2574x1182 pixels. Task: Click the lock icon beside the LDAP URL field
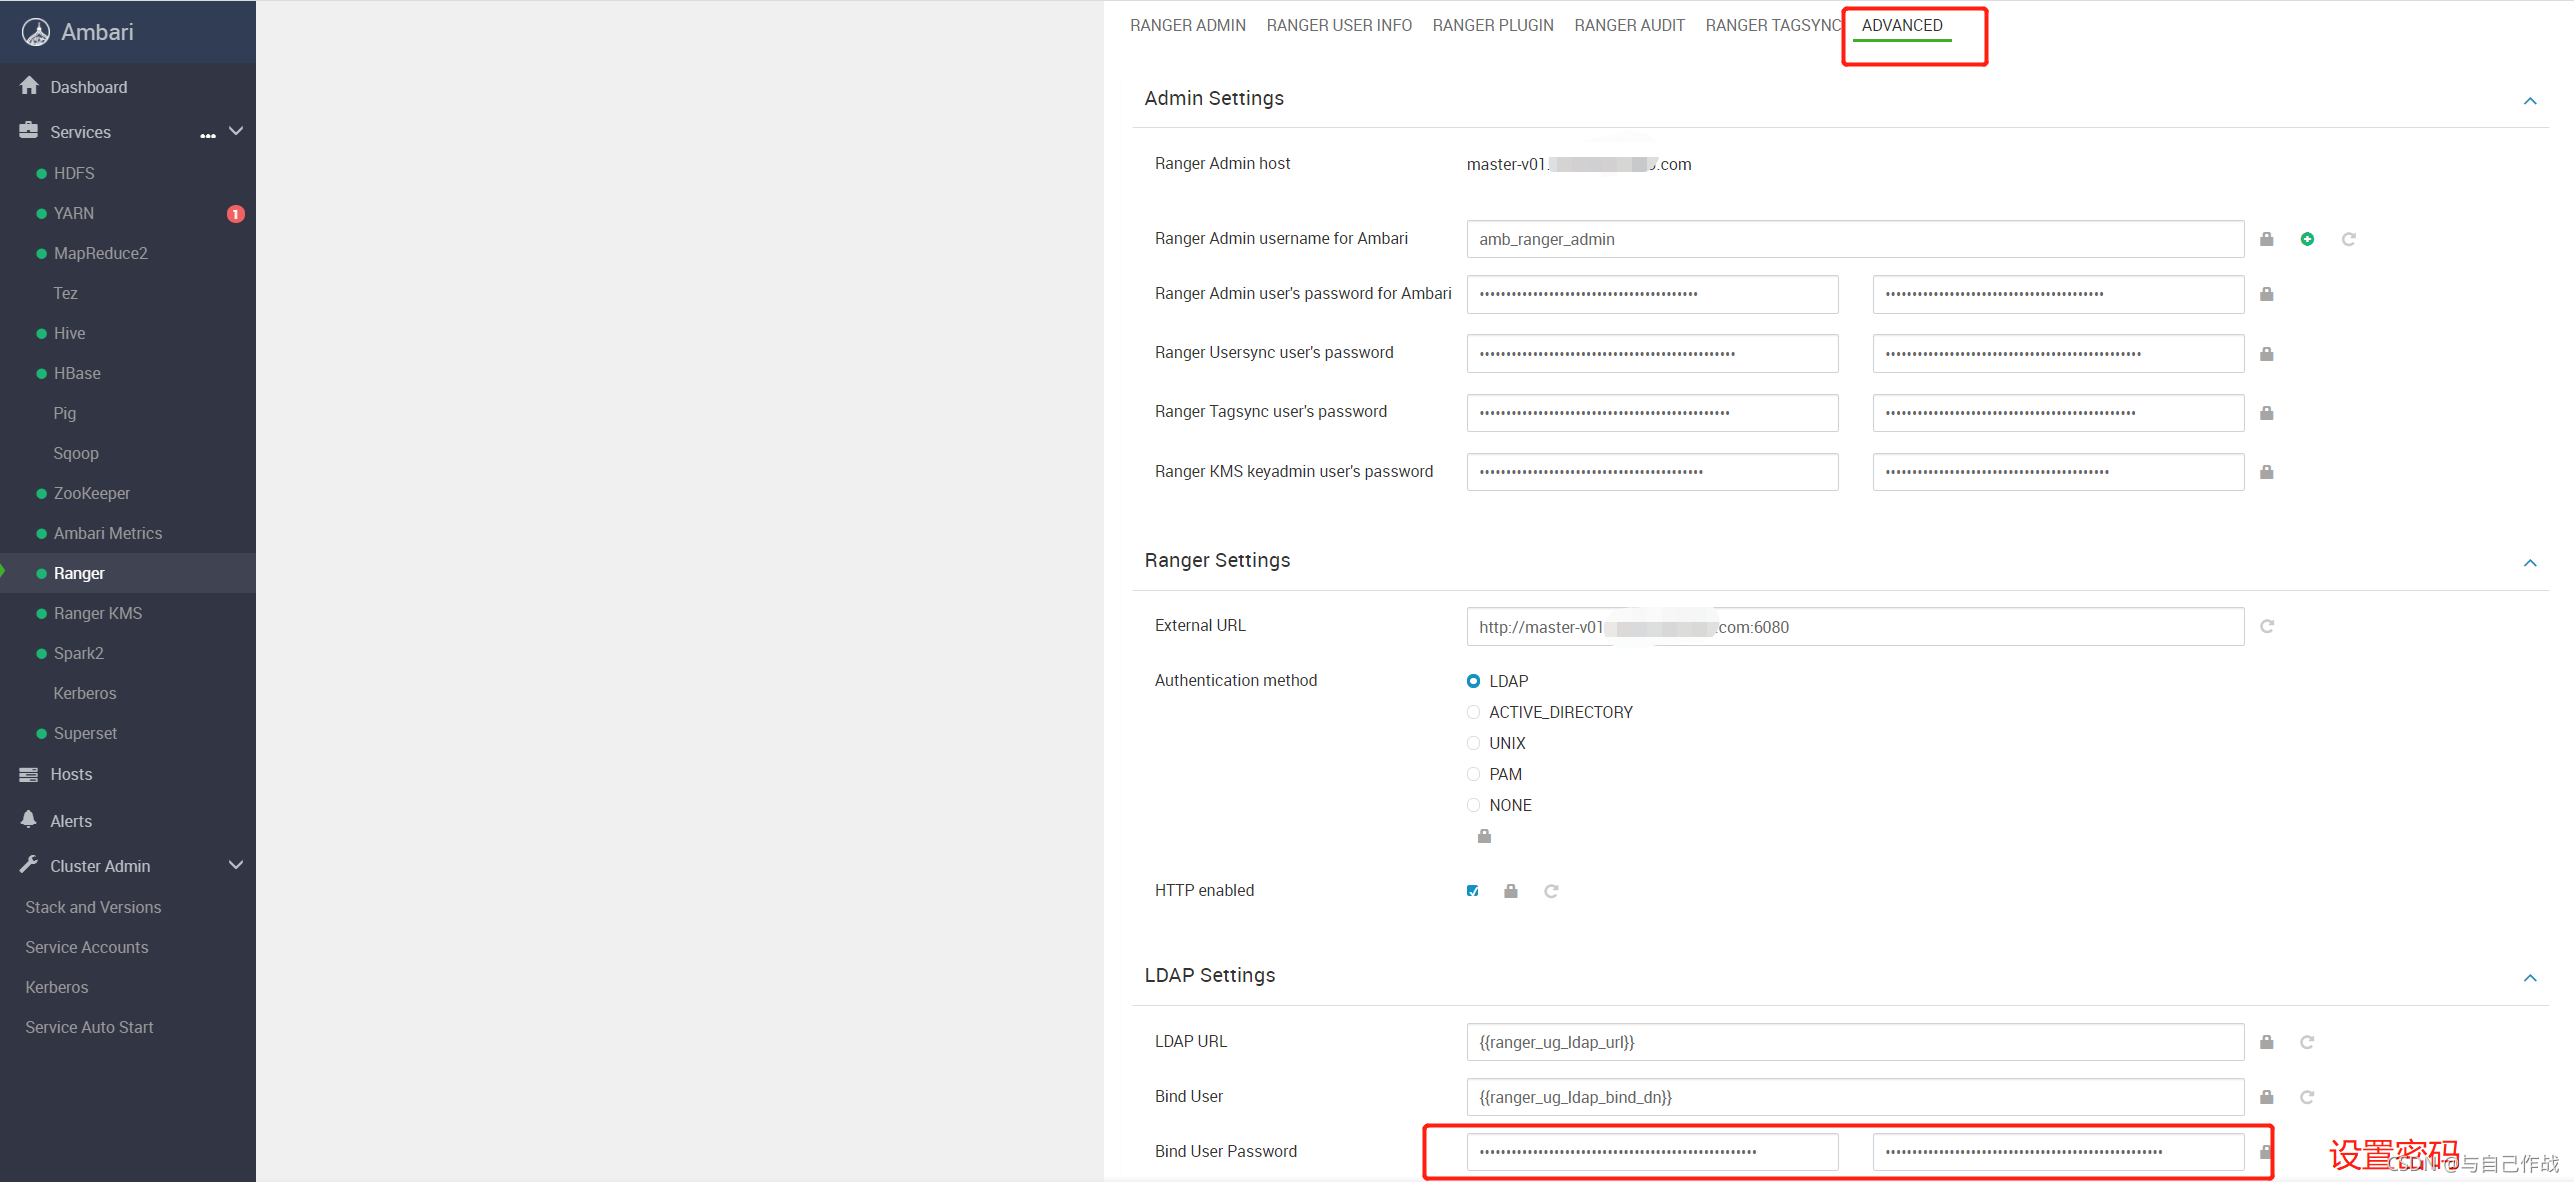[2266, 1042]
